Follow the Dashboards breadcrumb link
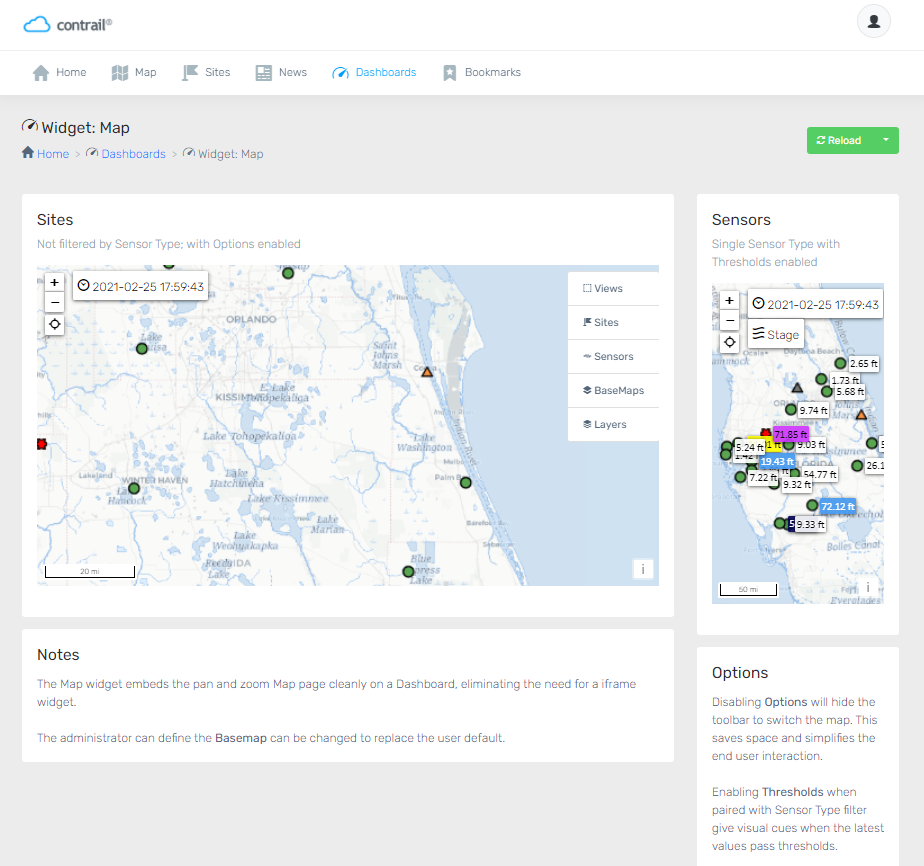Image resolution: width=924 pixels, height=866 pixels. click(x=133, y=154)
